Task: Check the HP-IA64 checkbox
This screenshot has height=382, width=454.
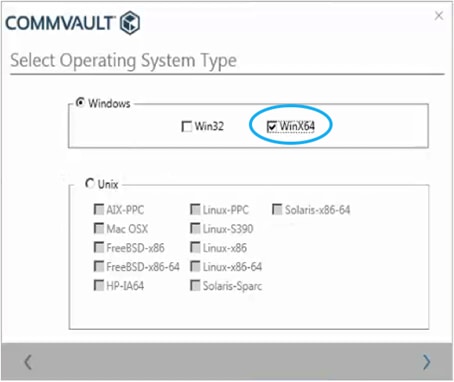Action: 99,286
